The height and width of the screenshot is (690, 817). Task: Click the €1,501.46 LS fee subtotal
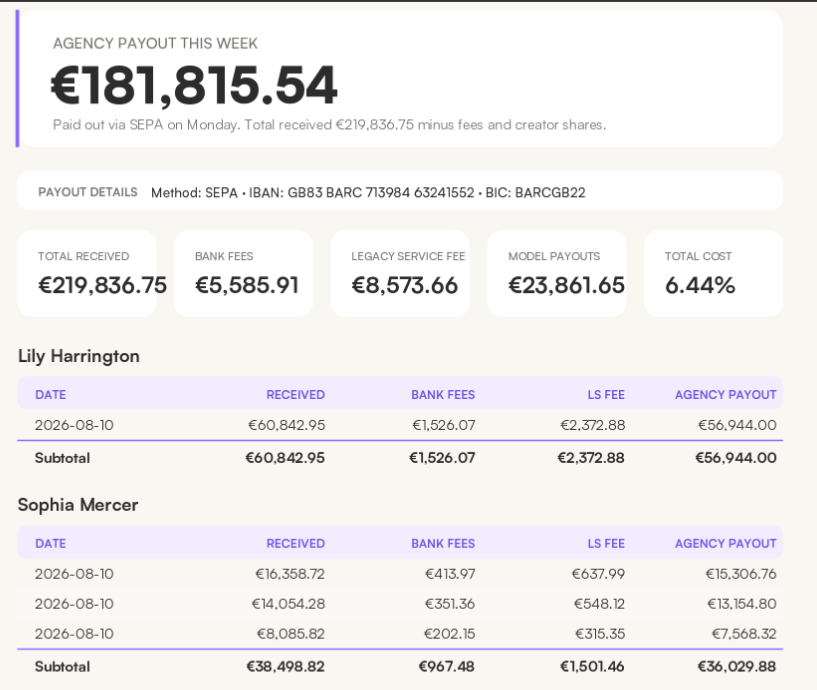[x=592, y=667]
